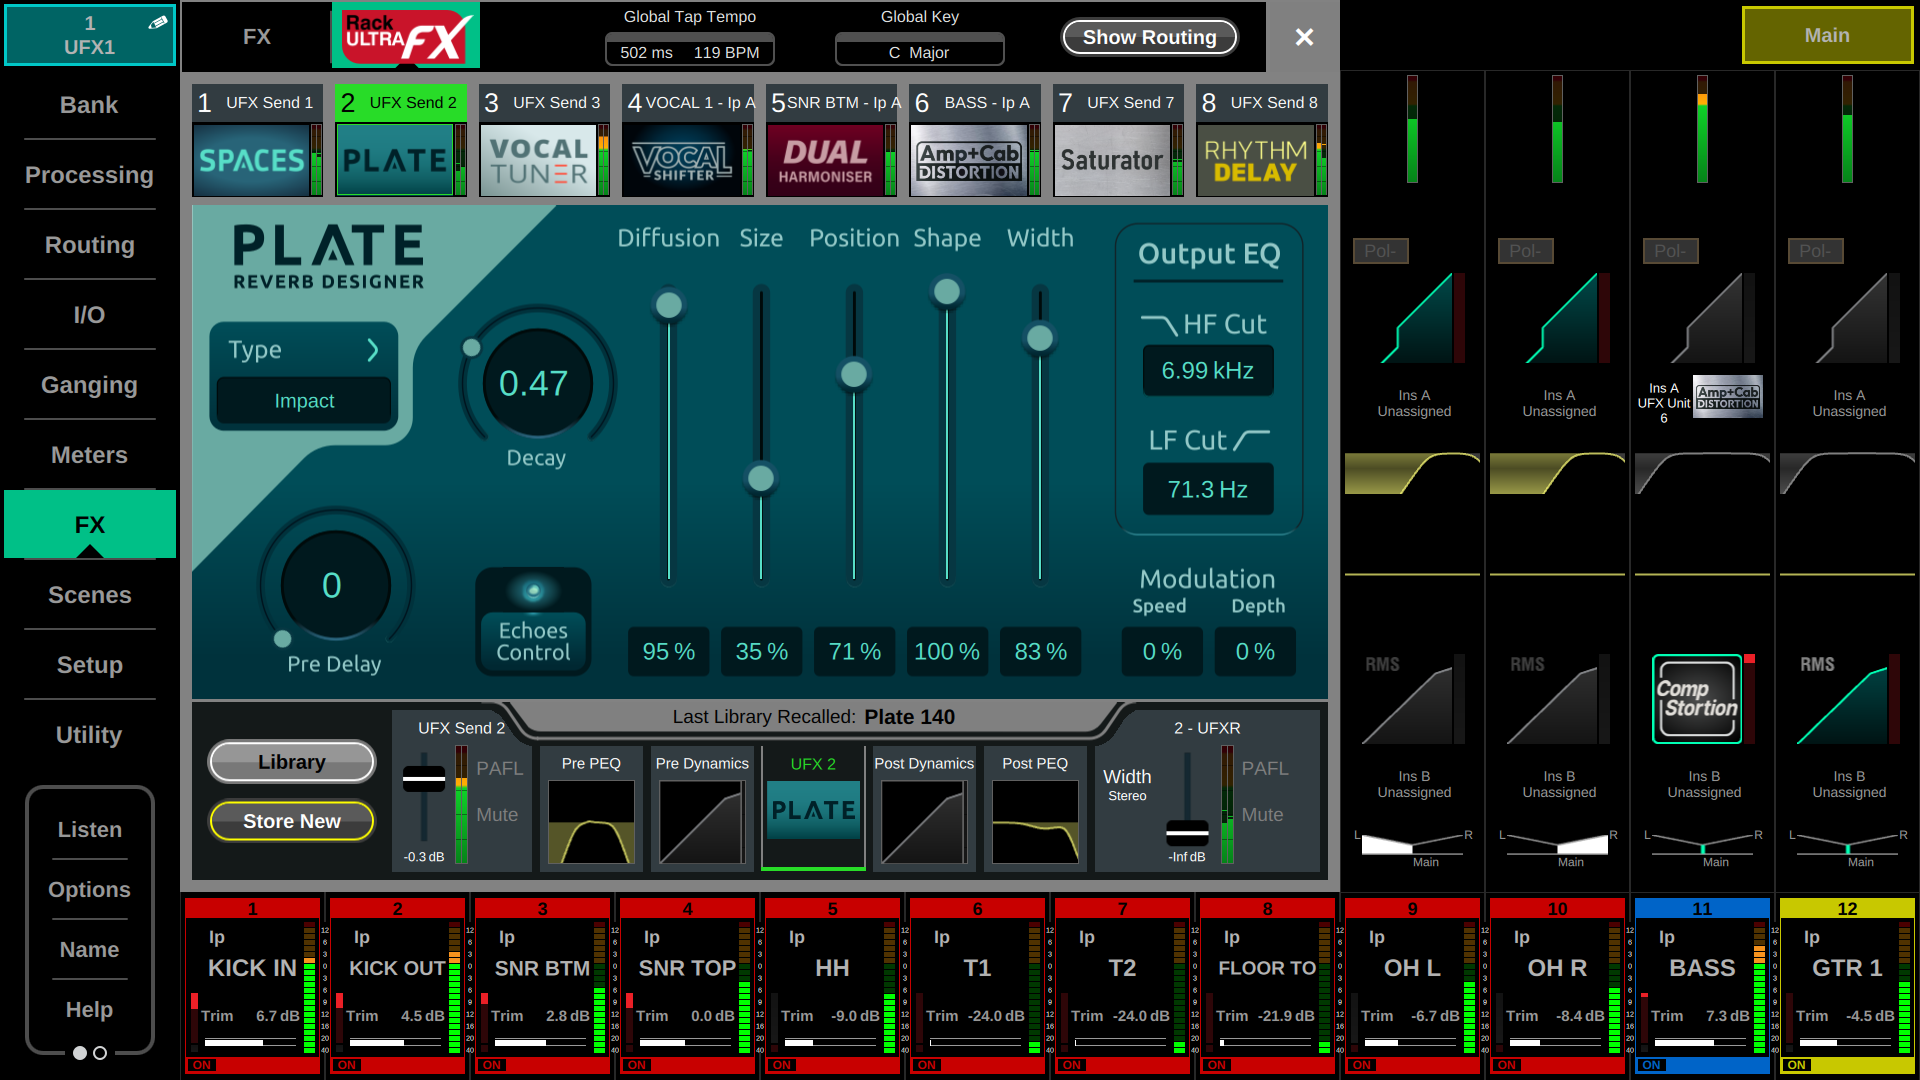Open the Rhythm Delay unit icon
The height and width of the screenshot is (1080, 1920).
point(1255,160)
